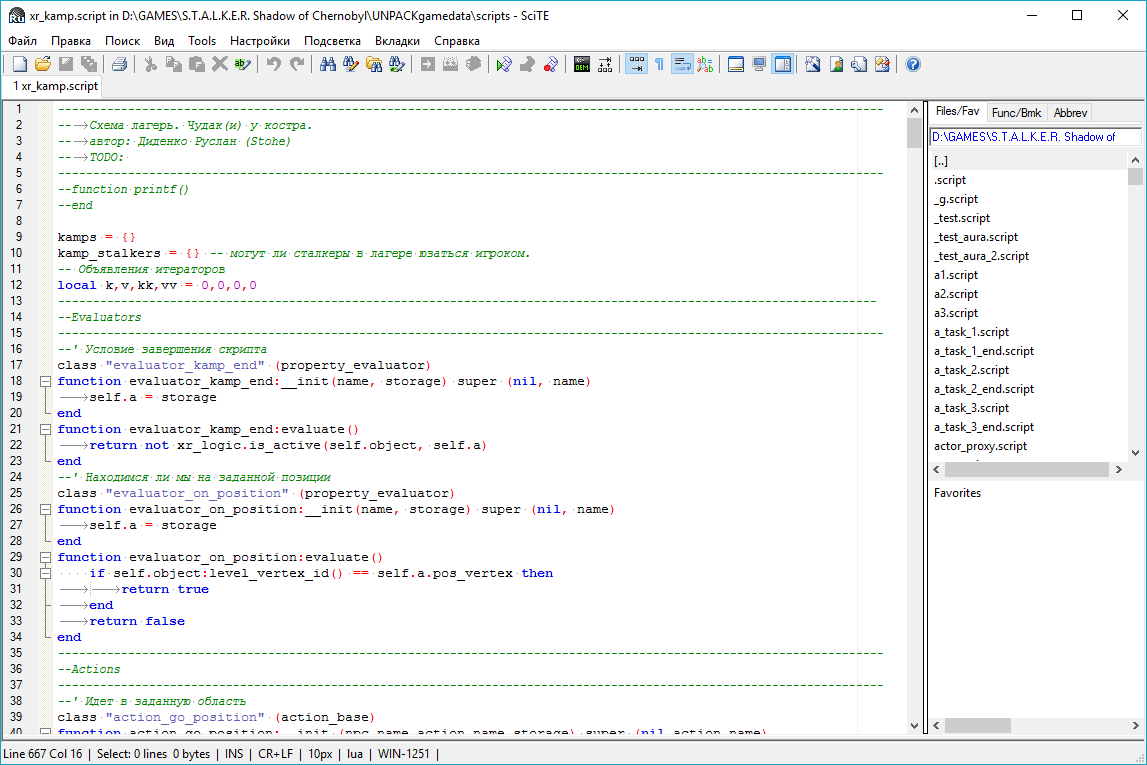Toggle end-of-line pilcrow marker button
1147x765 pixels.
(x=659, y=64)
